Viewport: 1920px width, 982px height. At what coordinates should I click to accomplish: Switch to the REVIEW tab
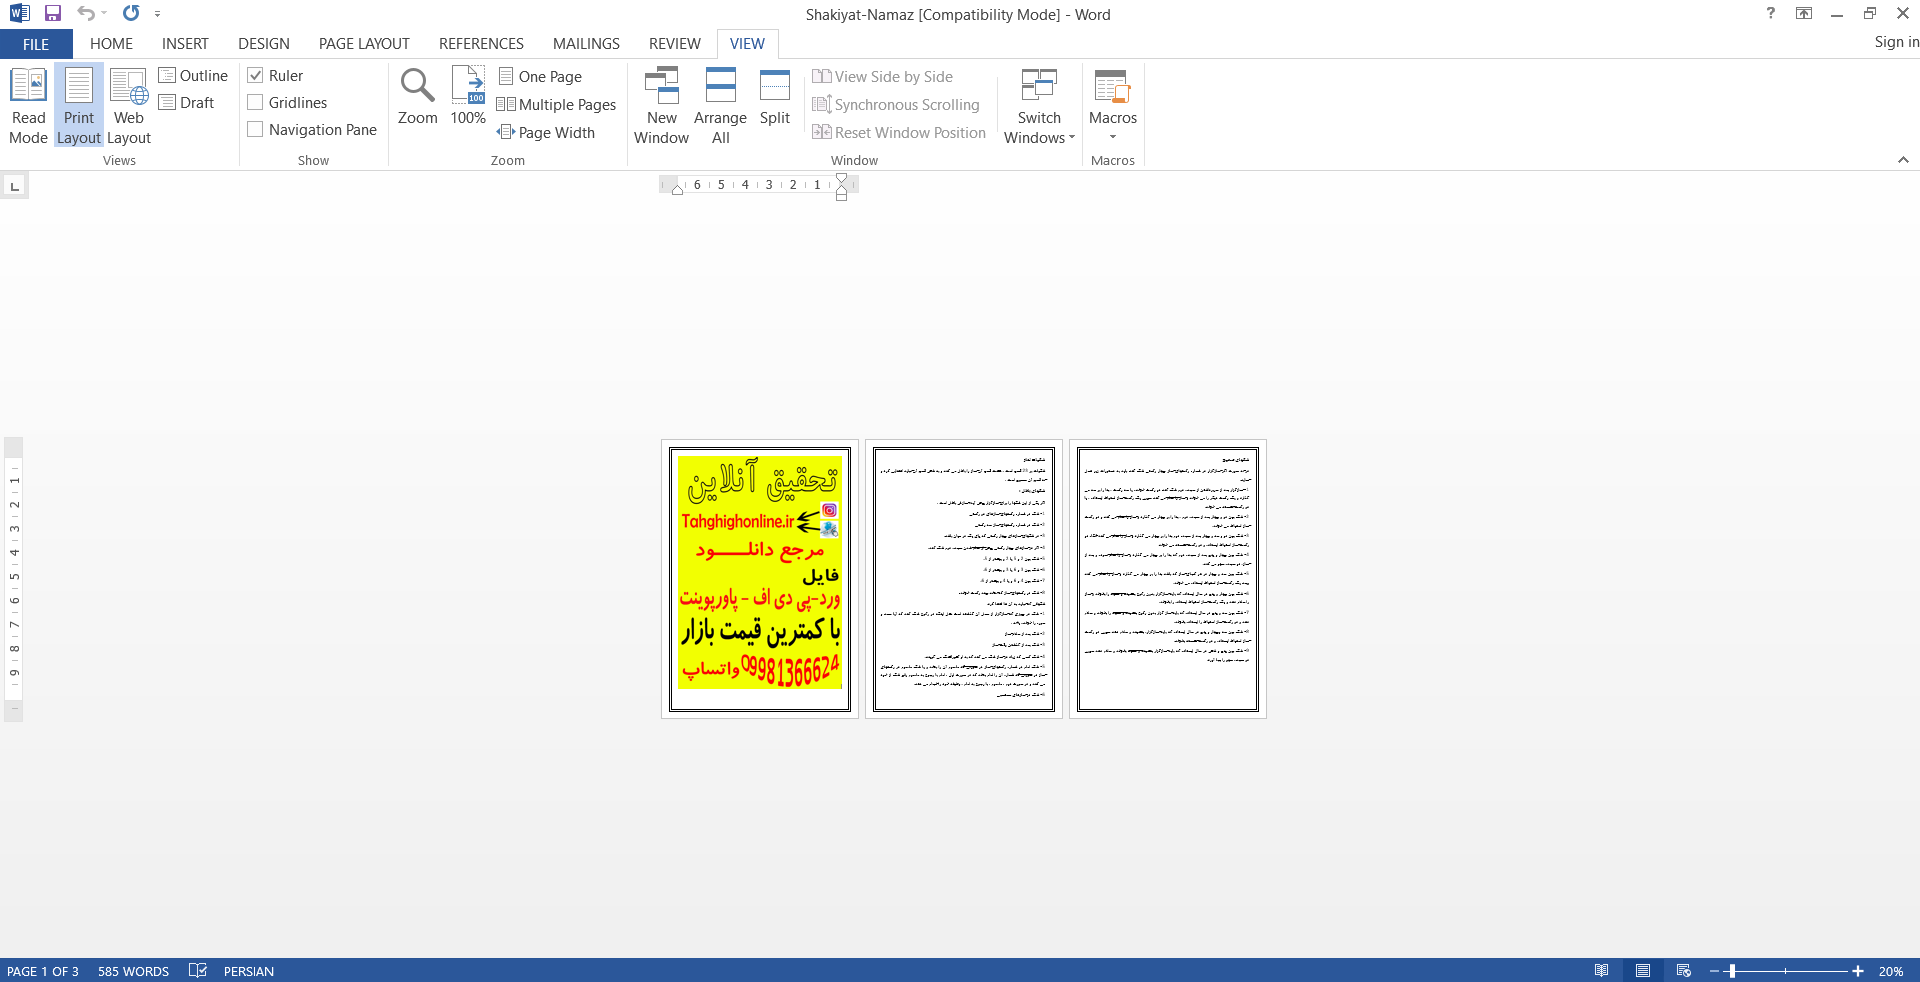point(675,44)
